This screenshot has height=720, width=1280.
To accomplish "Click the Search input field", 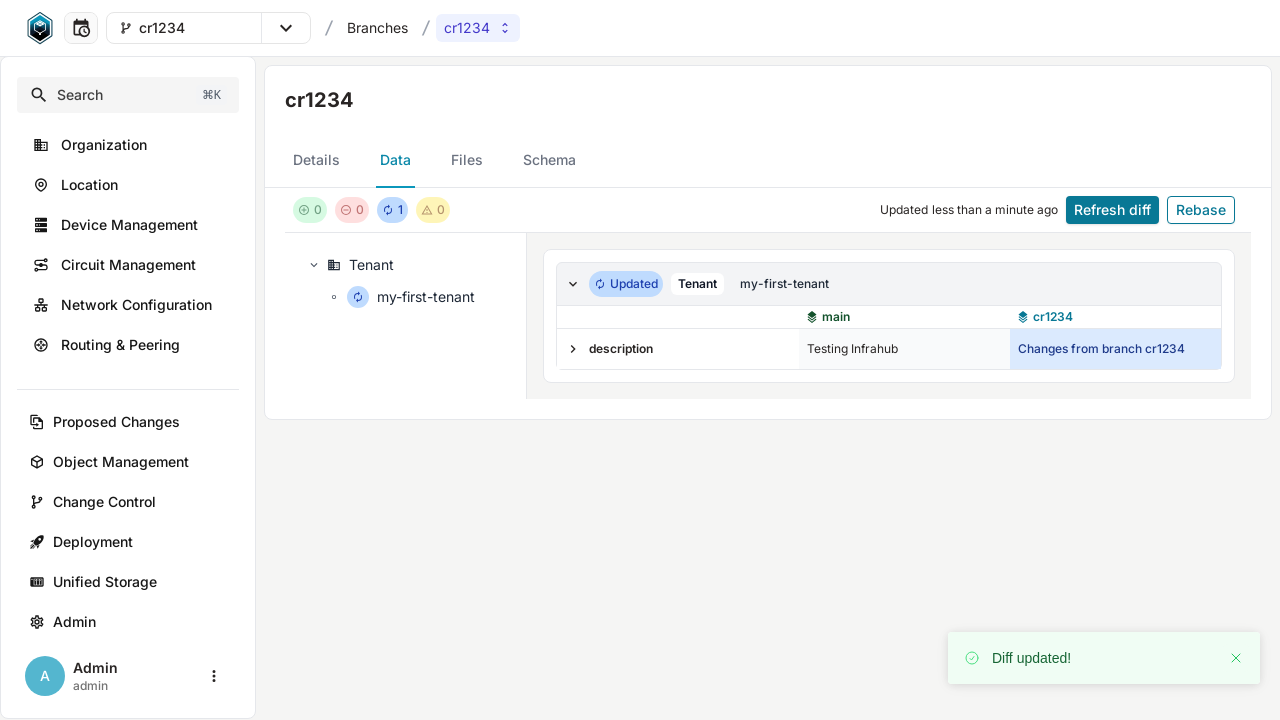I will click(128, 95).
